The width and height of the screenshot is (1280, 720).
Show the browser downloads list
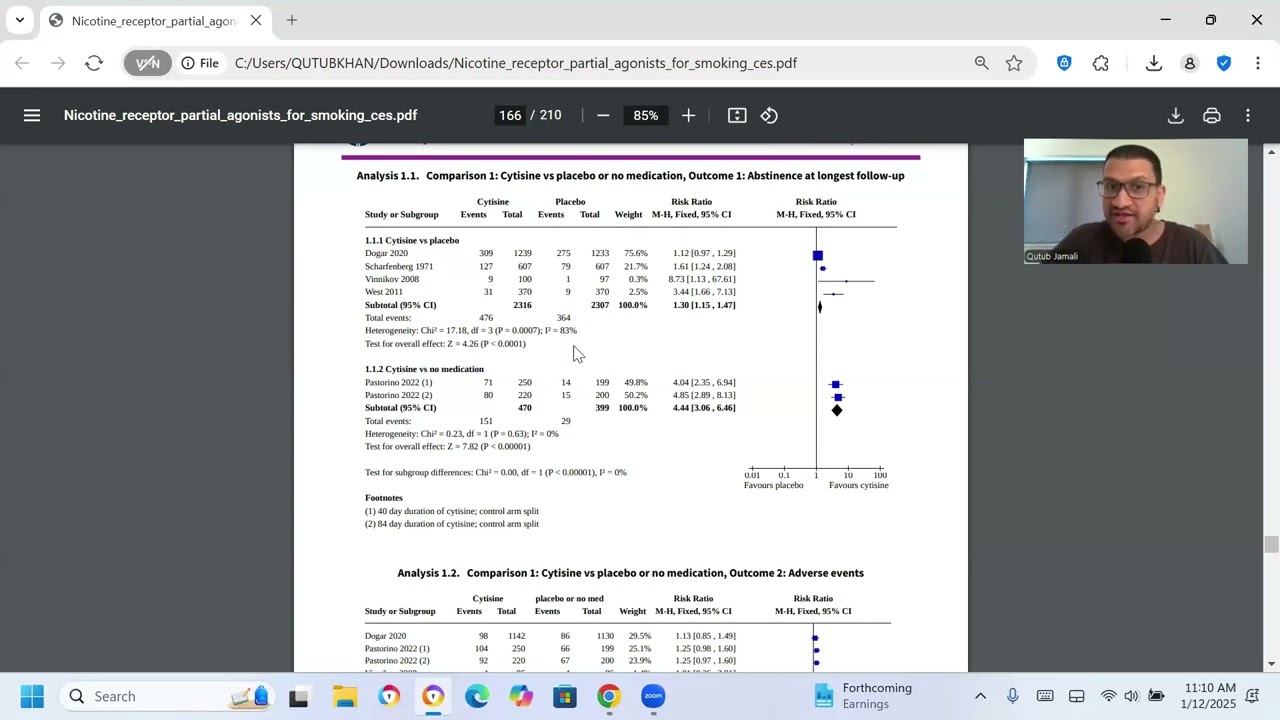coord(1154,63)
